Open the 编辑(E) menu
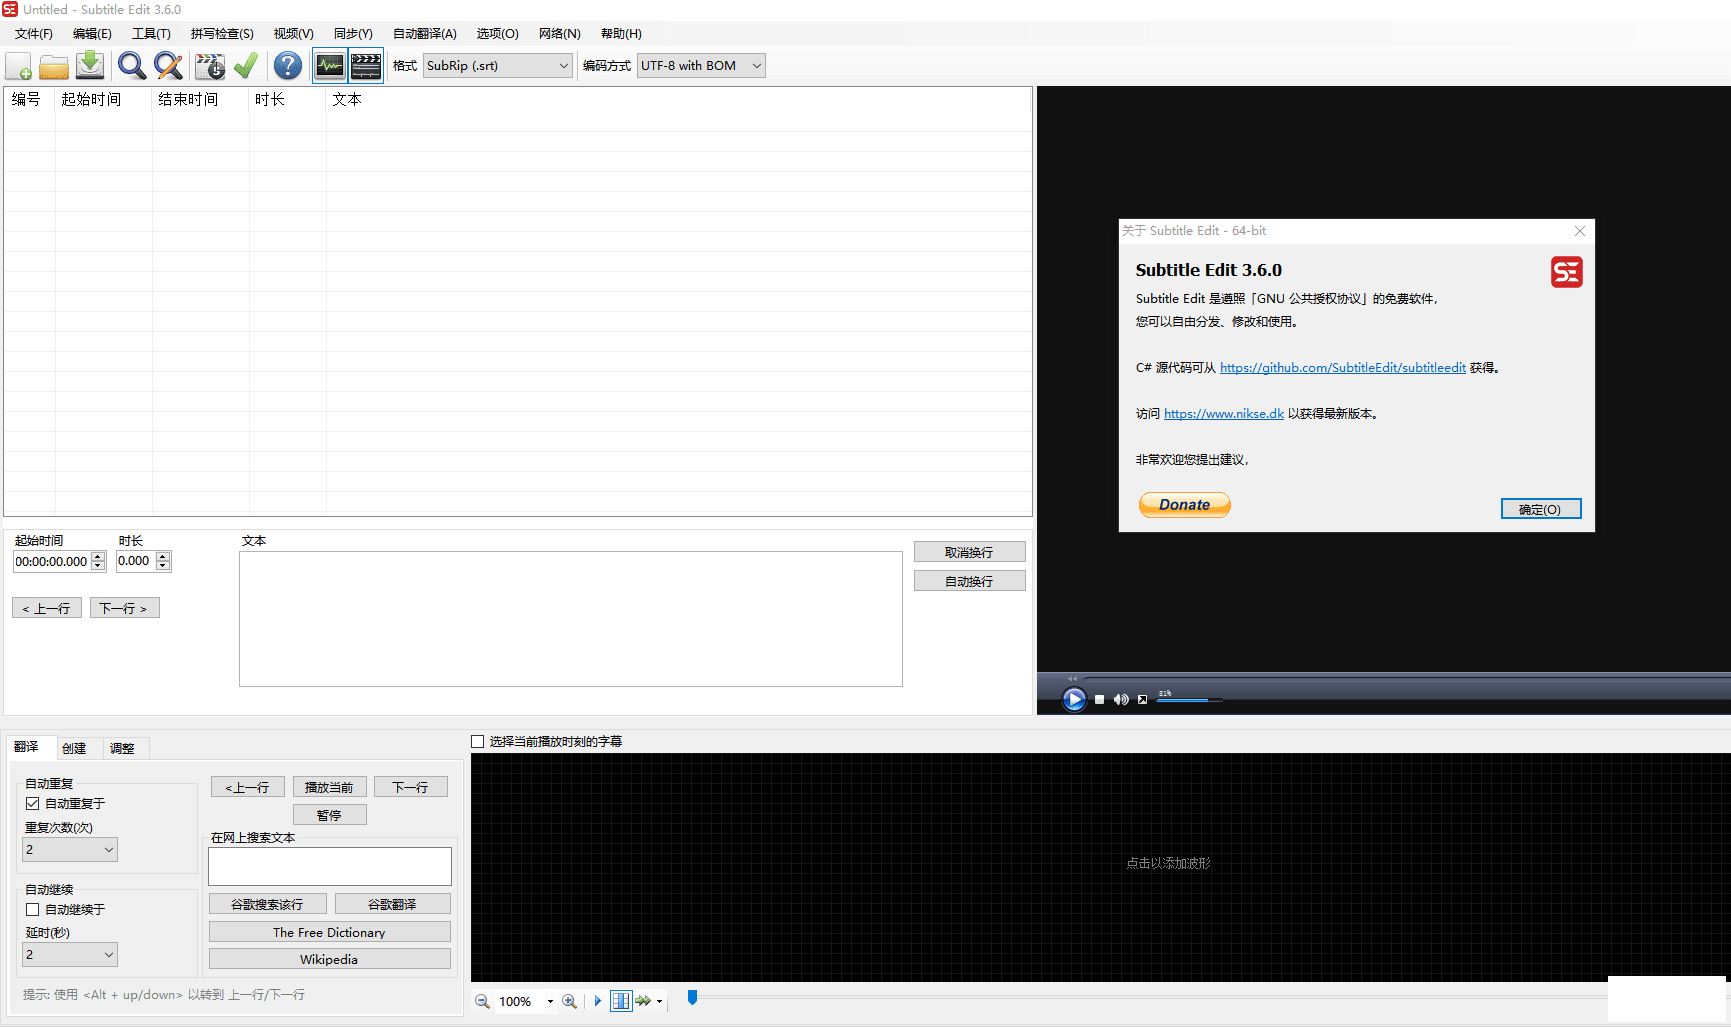Screen dimensions: 1731x1027 coord(92,34)
